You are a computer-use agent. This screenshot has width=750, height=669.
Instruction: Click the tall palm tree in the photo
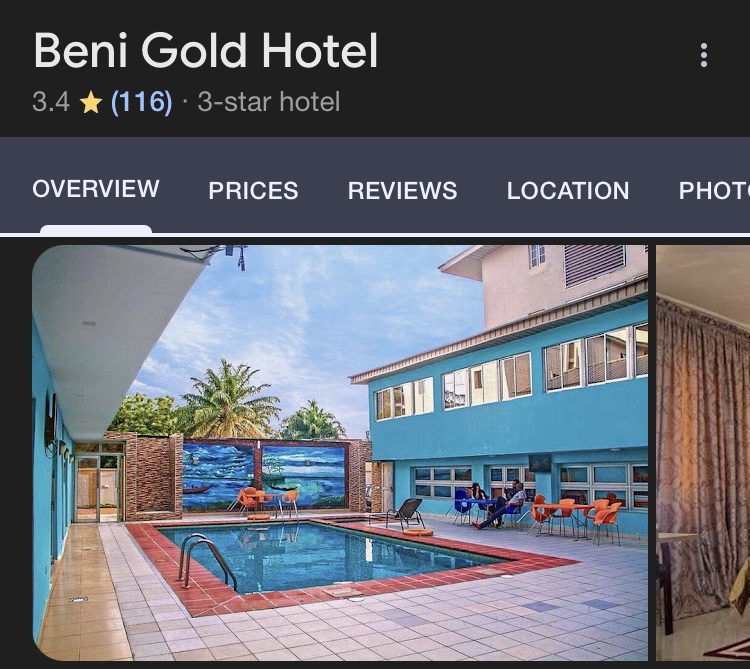(x=229, y=399)
